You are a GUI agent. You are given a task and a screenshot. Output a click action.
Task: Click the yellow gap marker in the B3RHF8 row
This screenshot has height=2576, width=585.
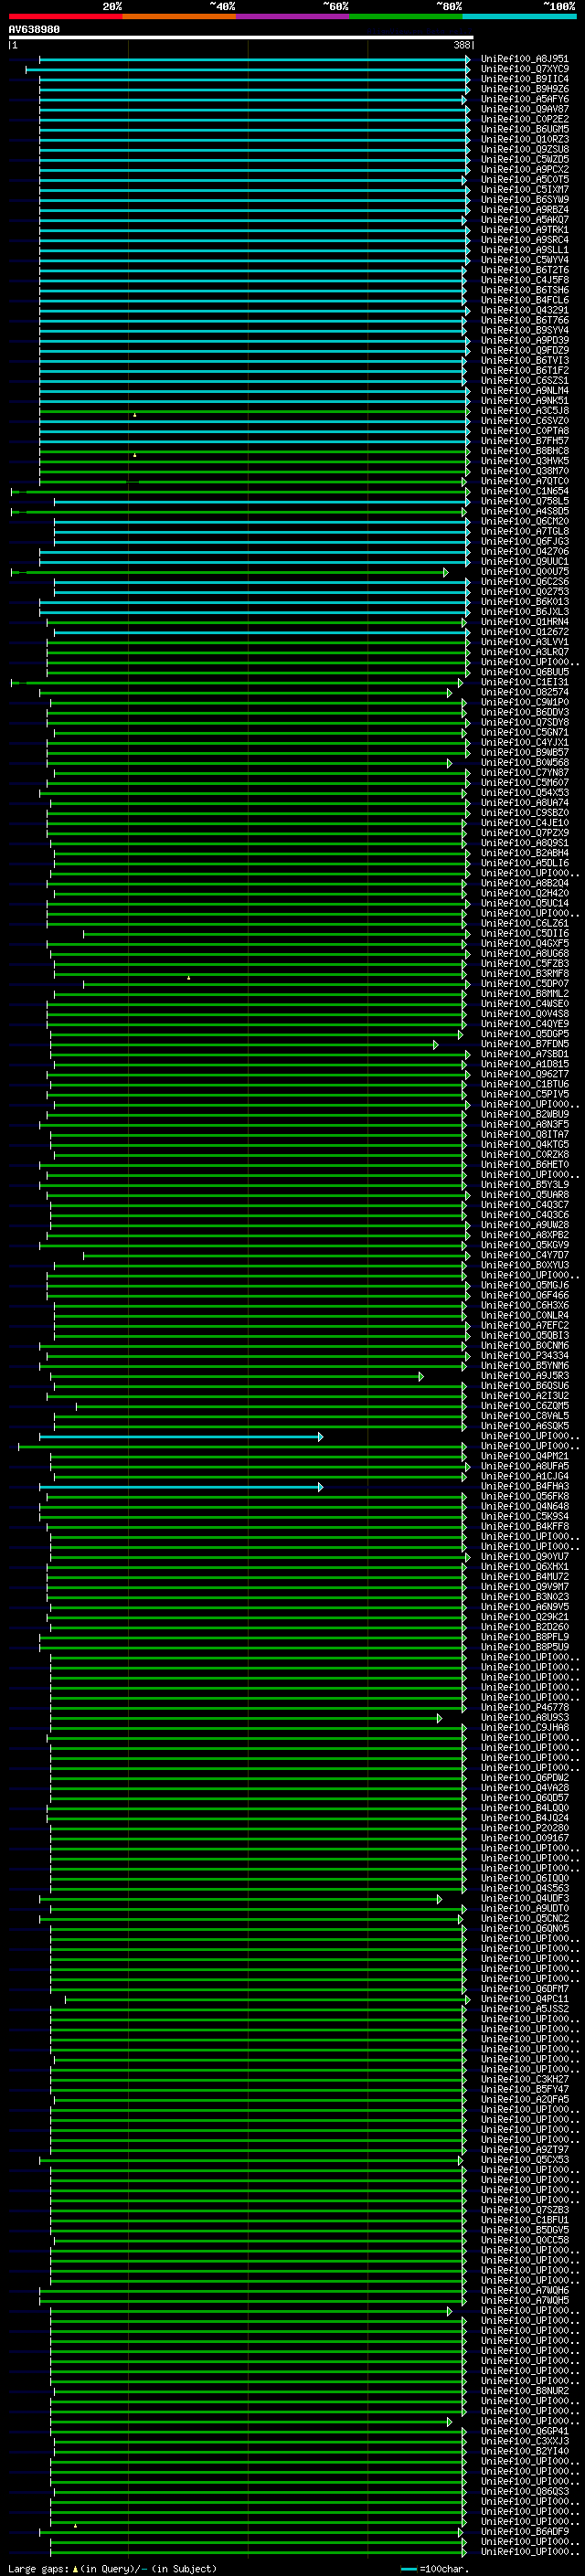pyautogui.click(x=188, y=977)
